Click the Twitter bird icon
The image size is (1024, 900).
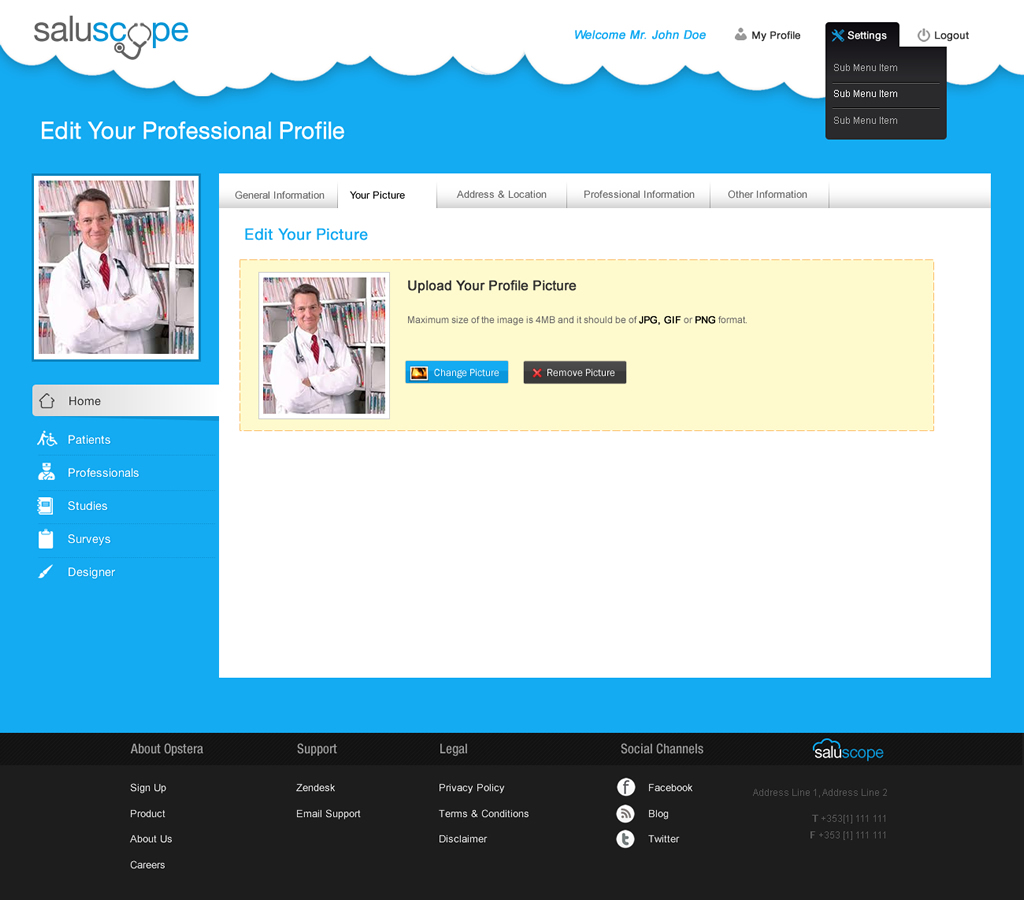(x=625, y=838)
